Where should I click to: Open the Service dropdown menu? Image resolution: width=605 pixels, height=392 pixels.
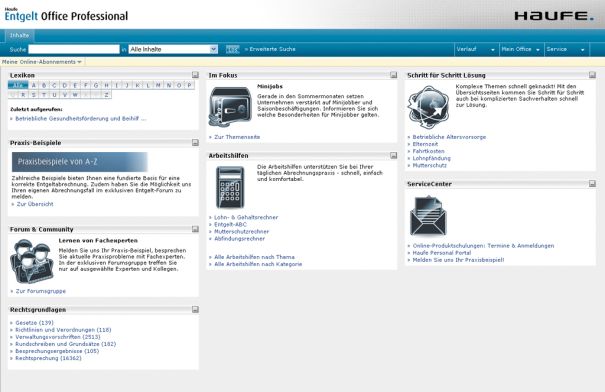[566, 49]
